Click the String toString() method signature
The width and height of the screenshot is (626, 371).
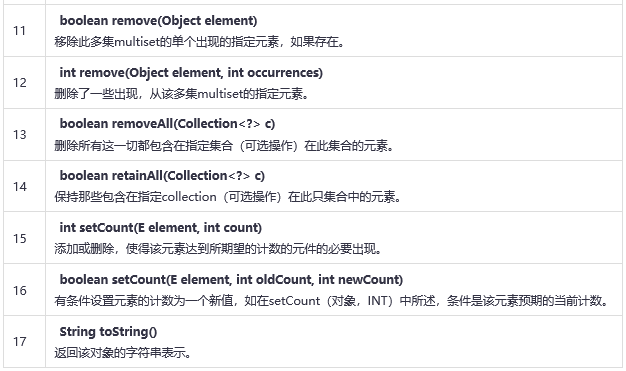tap(108, 331)
